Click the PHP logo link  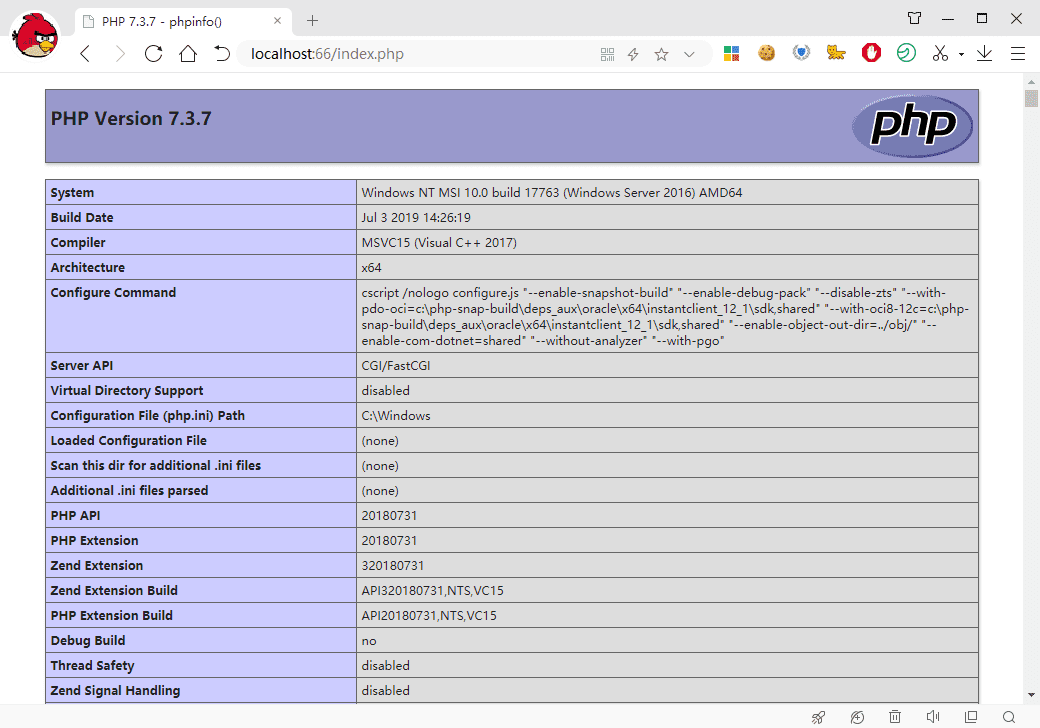912,126
